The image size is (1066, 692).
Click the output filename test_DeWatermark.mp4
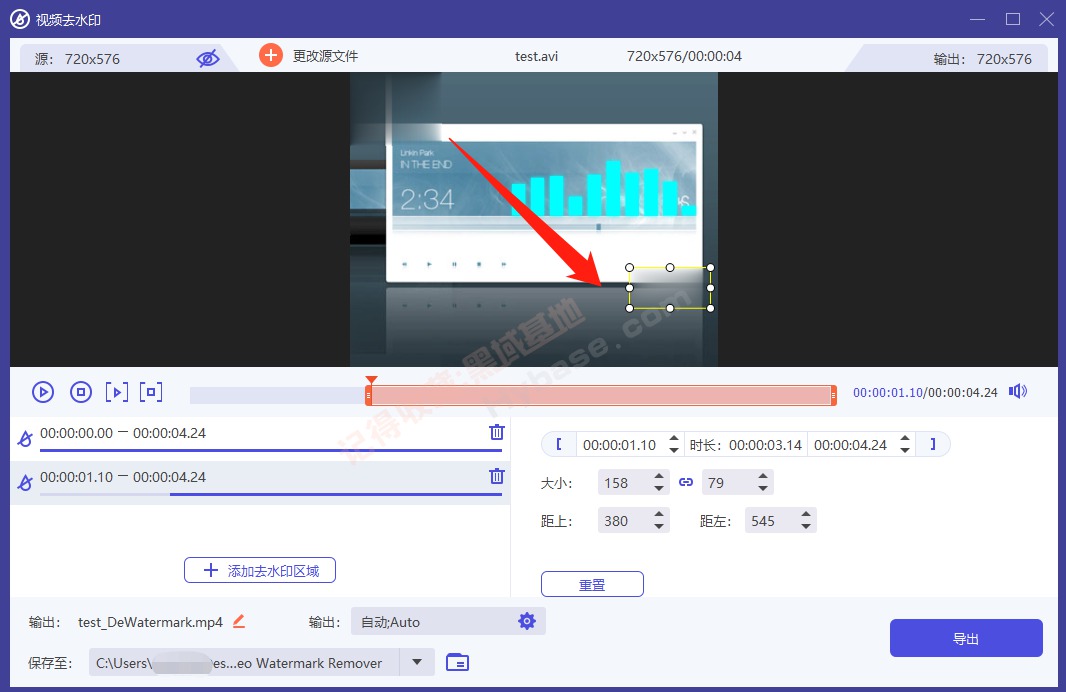coord(150,623)
